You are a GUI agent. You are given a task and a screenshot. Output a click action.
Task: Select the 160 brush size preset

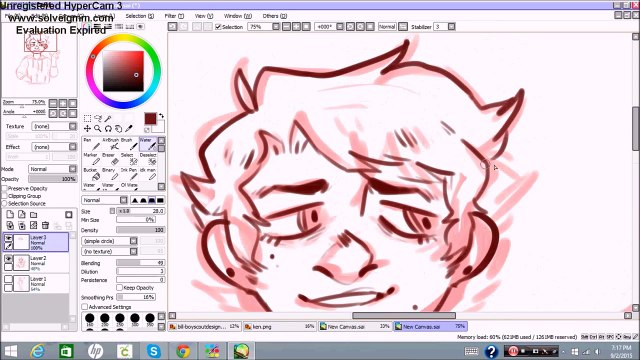89,319
